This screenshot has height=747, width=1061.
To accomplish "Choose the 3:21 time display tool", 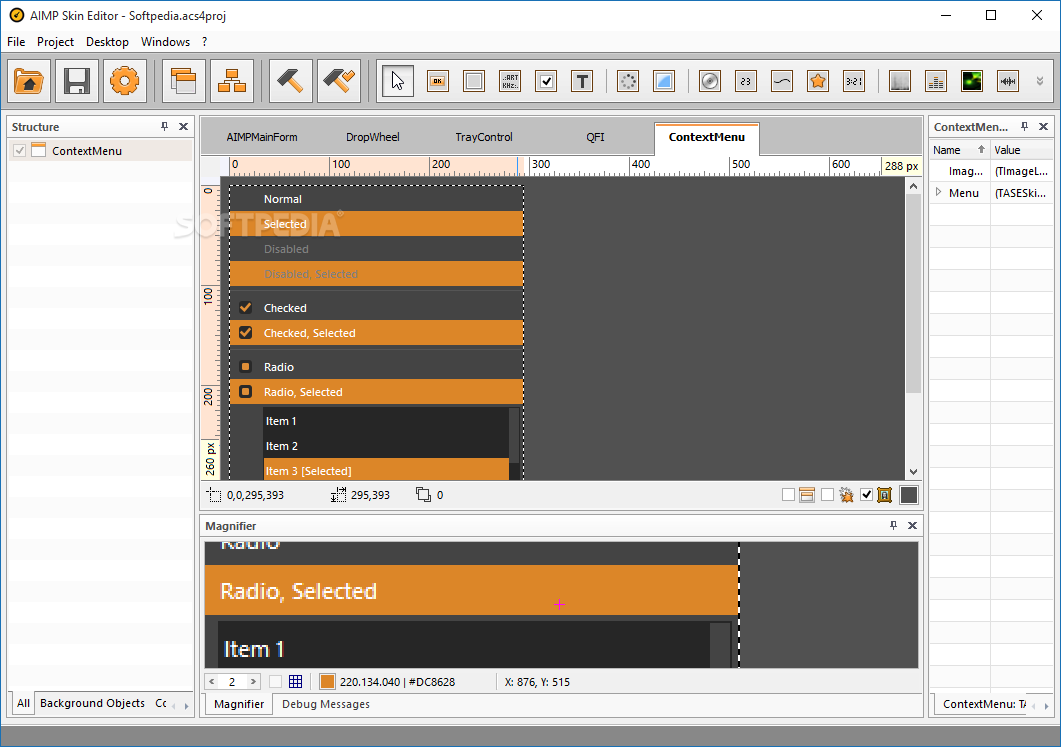I will (x=854, y=82).
